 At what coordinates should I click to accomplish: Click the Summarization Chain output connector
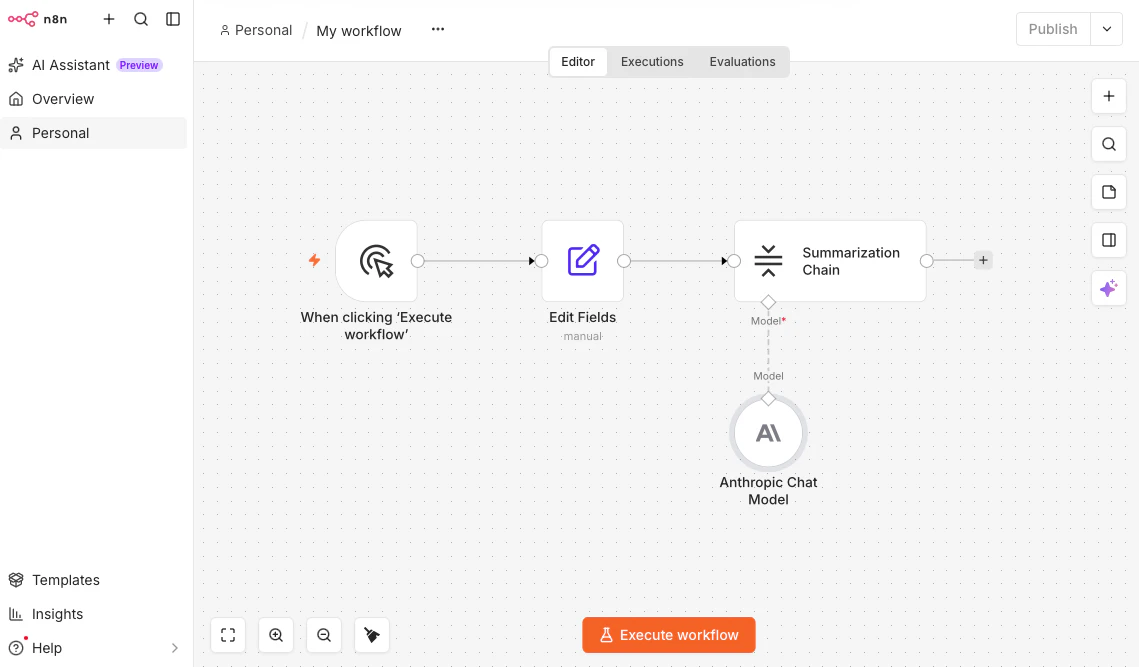pyautogui.click(x=927, y=261)
